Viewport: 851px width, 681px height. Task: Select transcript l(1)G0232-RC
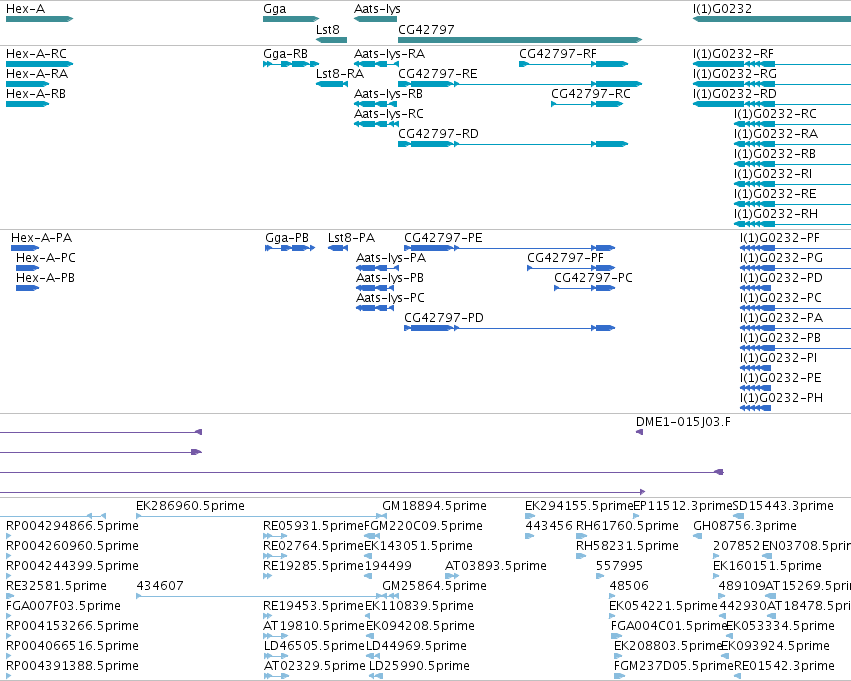(792, 124)
